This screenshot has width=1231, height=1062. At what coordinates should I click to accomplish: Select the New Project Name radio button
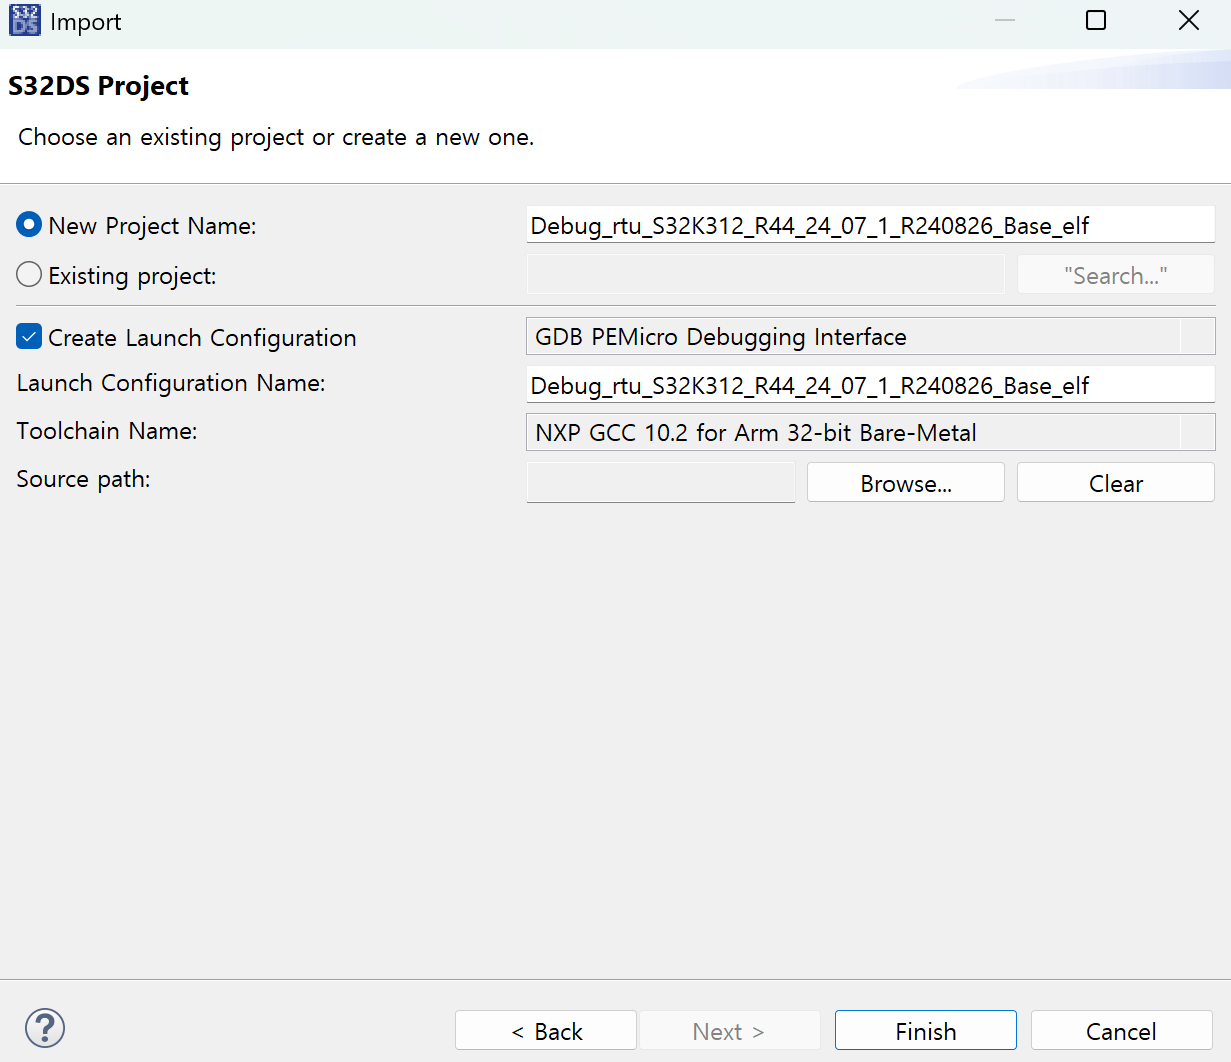(29, 225)
